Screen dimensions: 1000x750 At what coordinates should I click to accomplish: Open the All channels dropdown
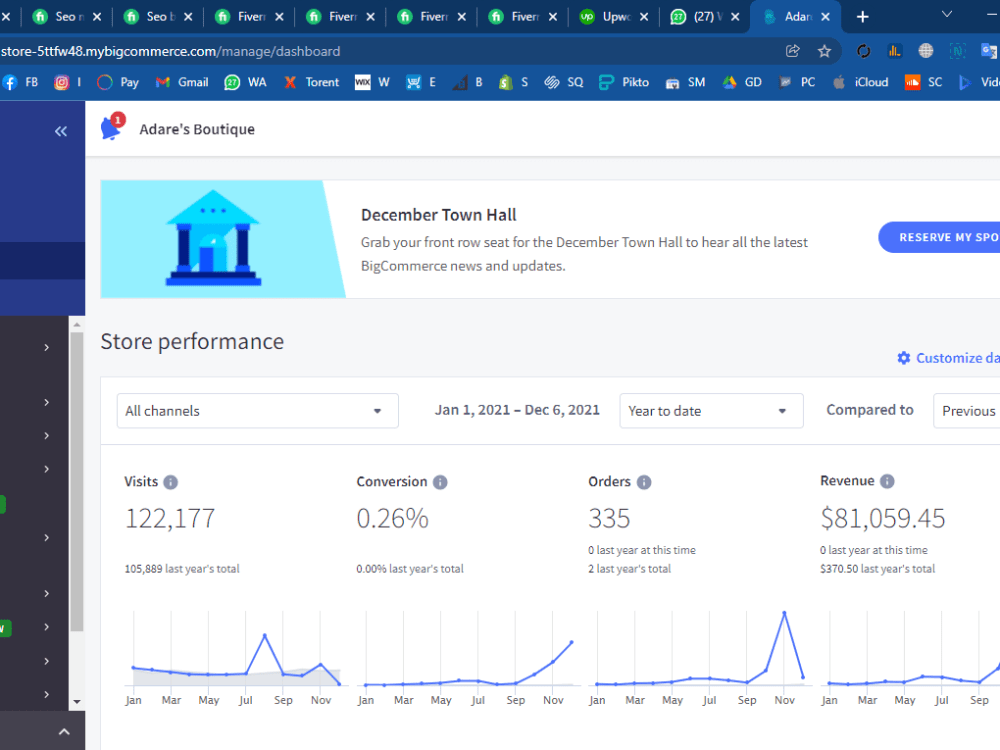pos(258,411)
